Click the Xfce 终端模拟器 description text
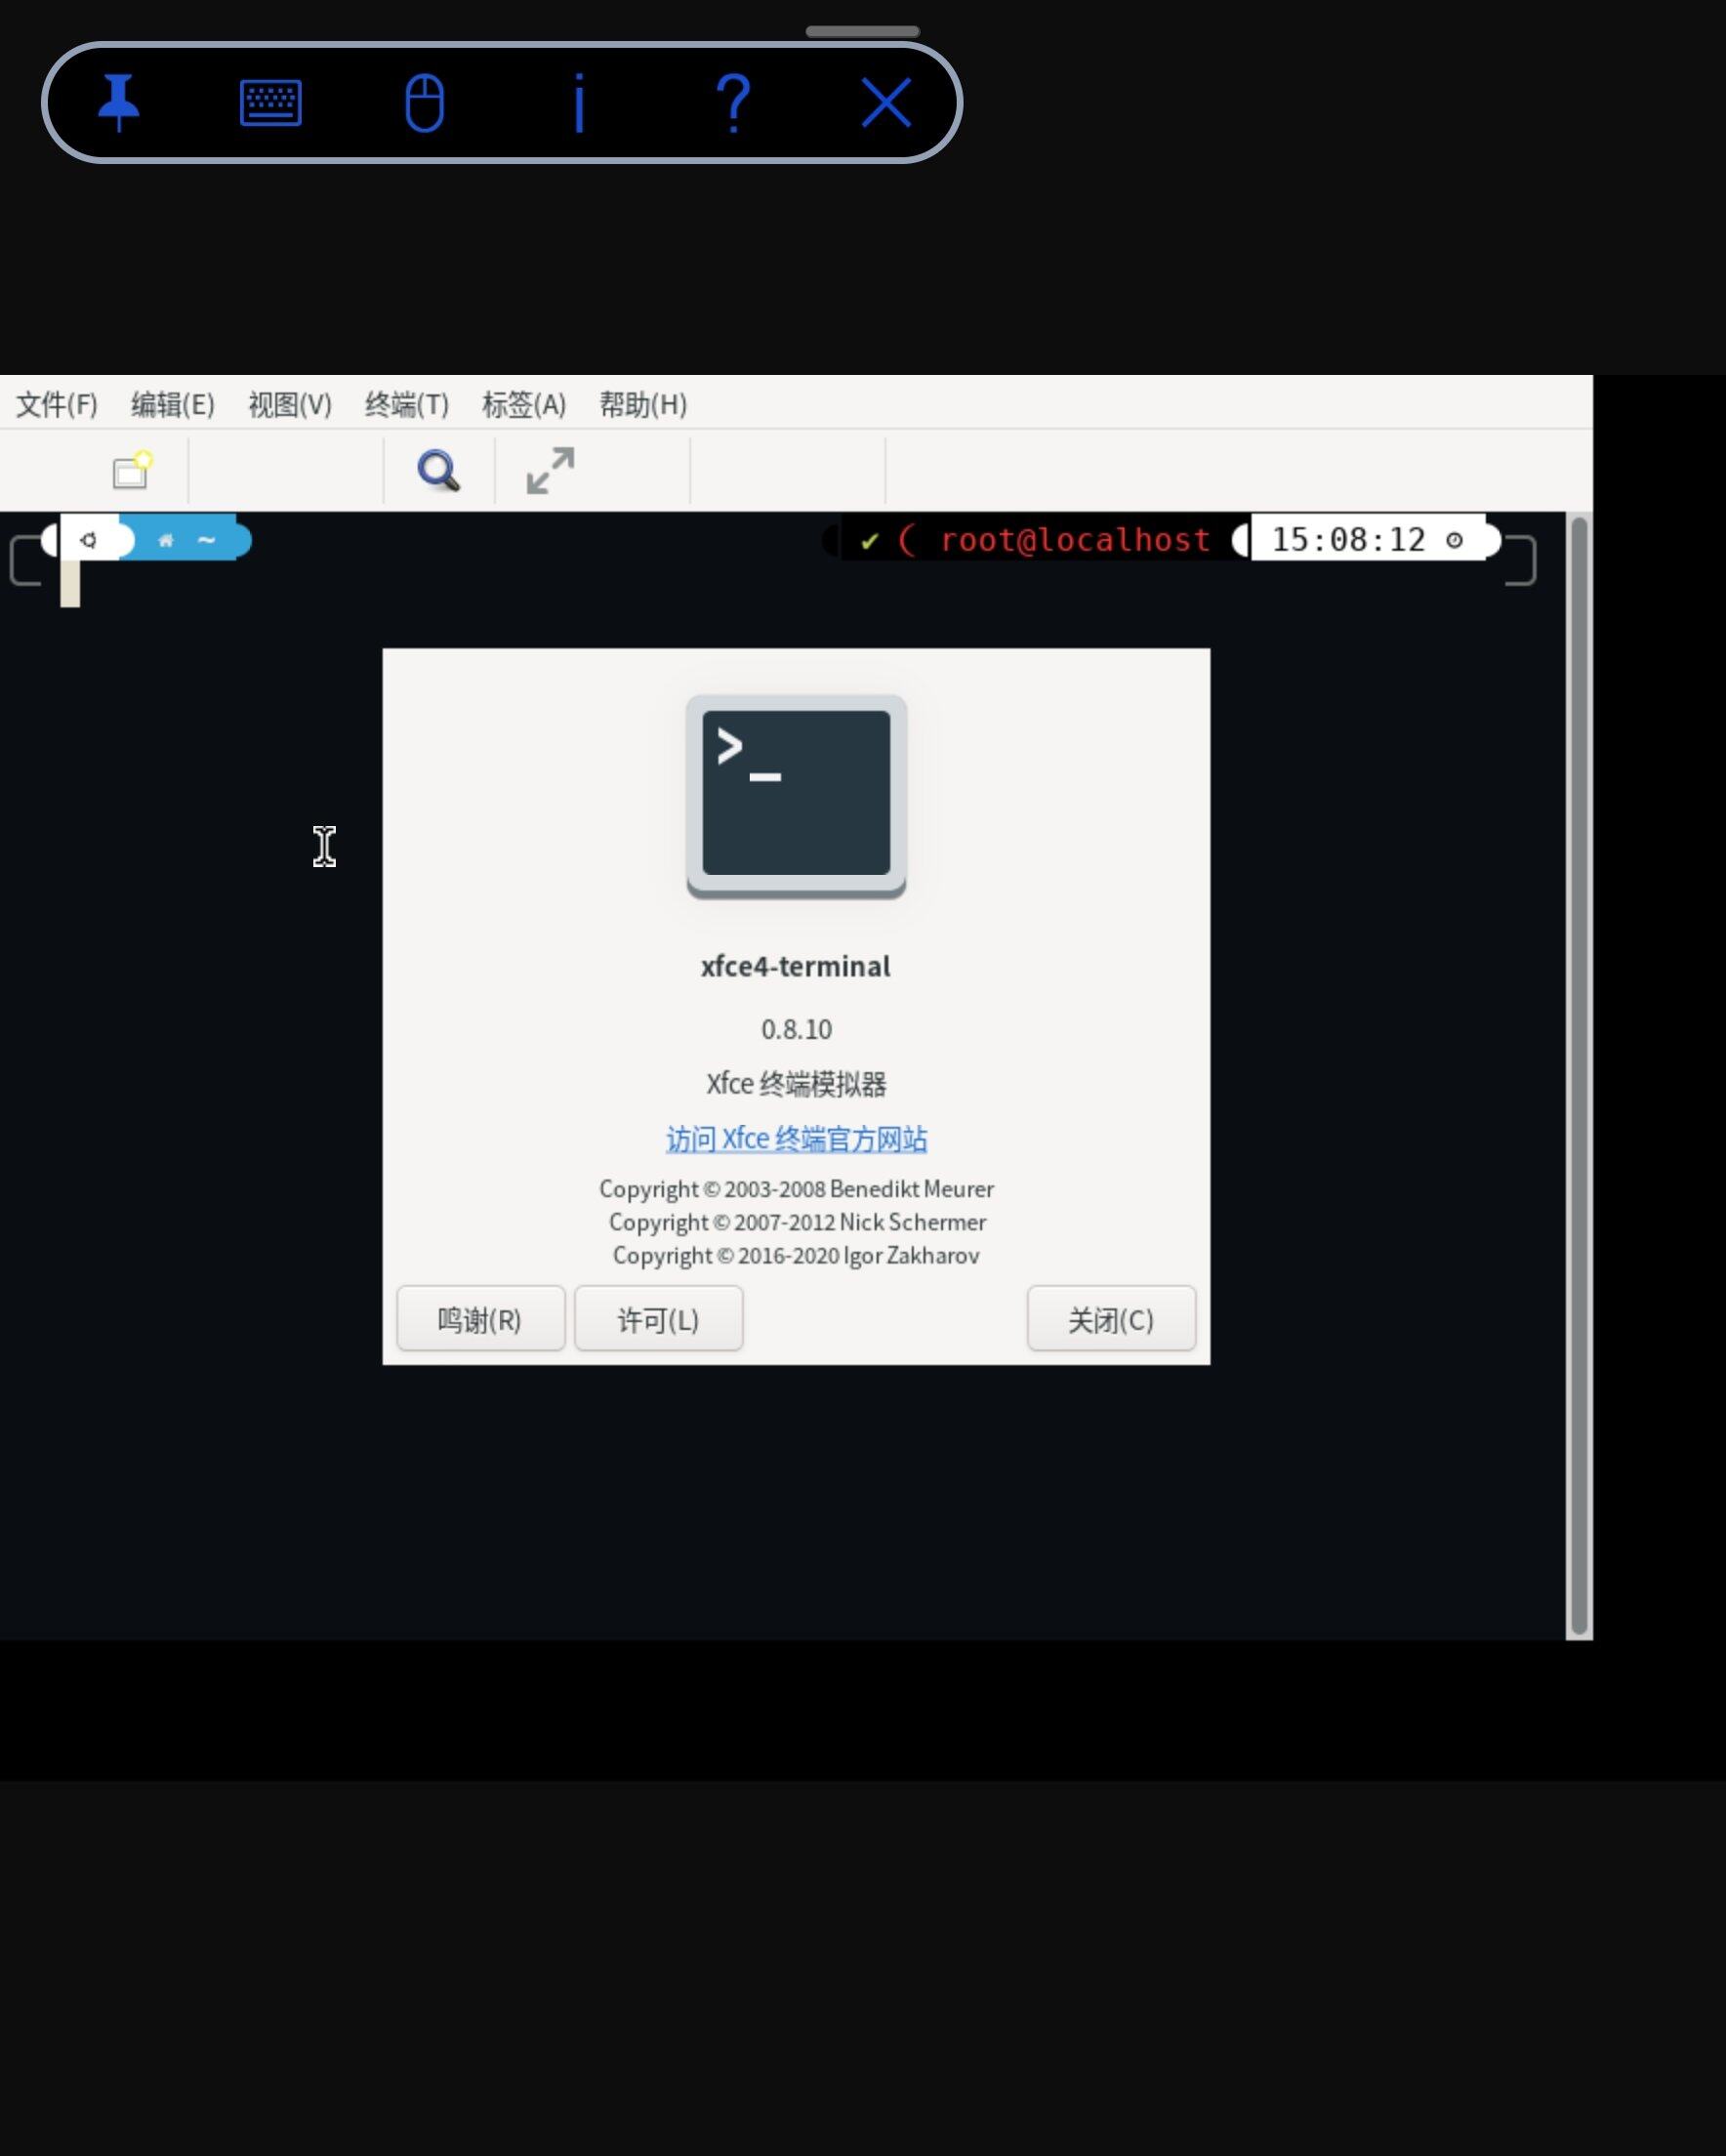 (796, 1083)
